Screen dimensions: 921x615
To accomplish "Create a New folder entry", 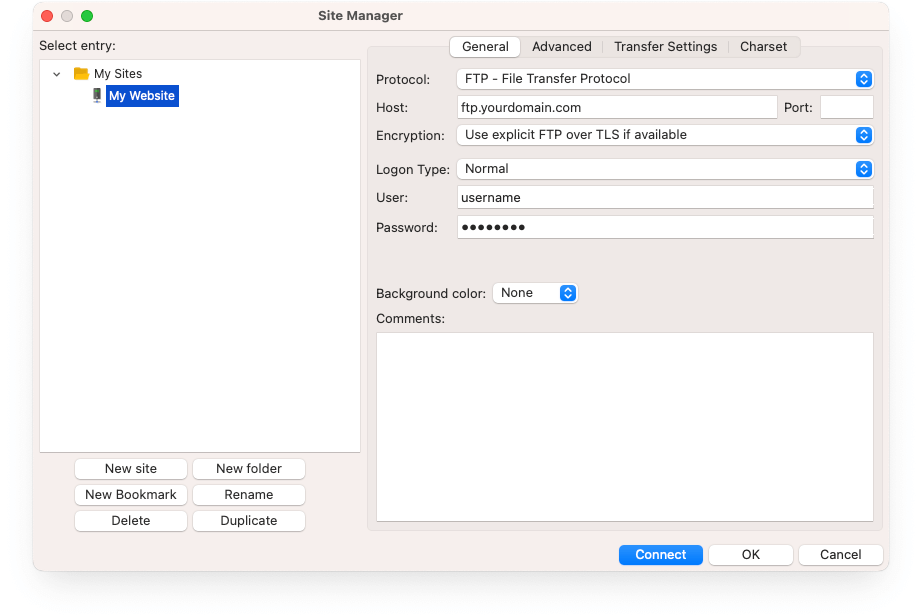I will [248, 468].
